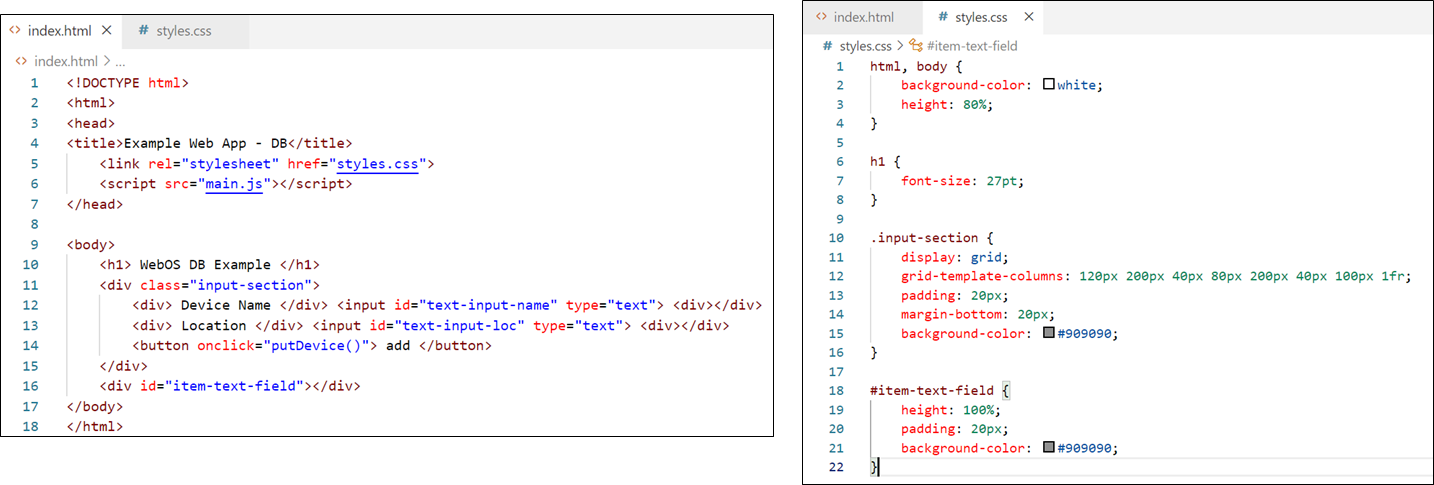This screenshot has height=485, width=1434.
Task: Click the <!DOCTYPE html> line
Action: coord(128,82)
